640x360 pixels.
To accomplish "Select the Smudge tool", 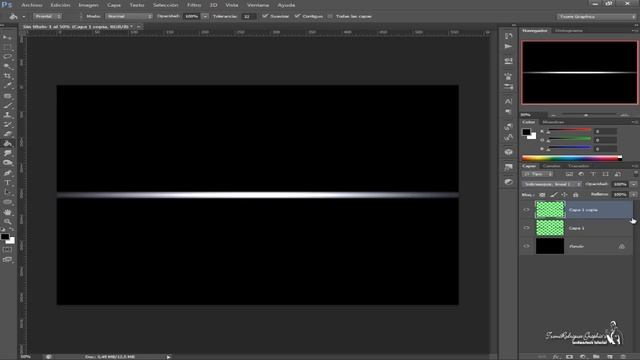I will coord(7,153).
